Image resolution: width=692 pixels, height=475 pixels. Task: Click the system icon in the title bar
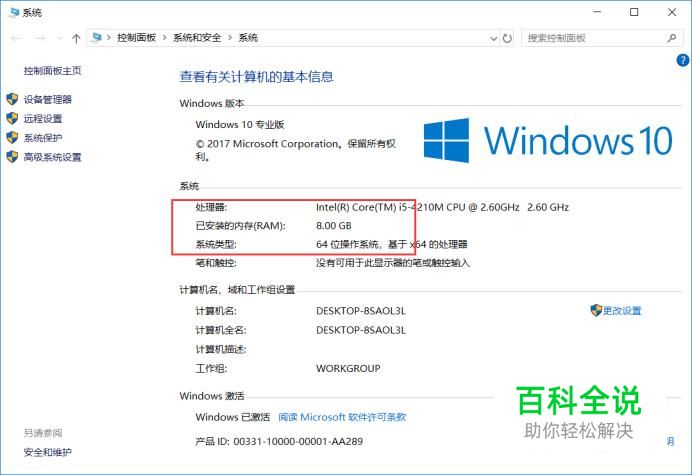(14, 12)
